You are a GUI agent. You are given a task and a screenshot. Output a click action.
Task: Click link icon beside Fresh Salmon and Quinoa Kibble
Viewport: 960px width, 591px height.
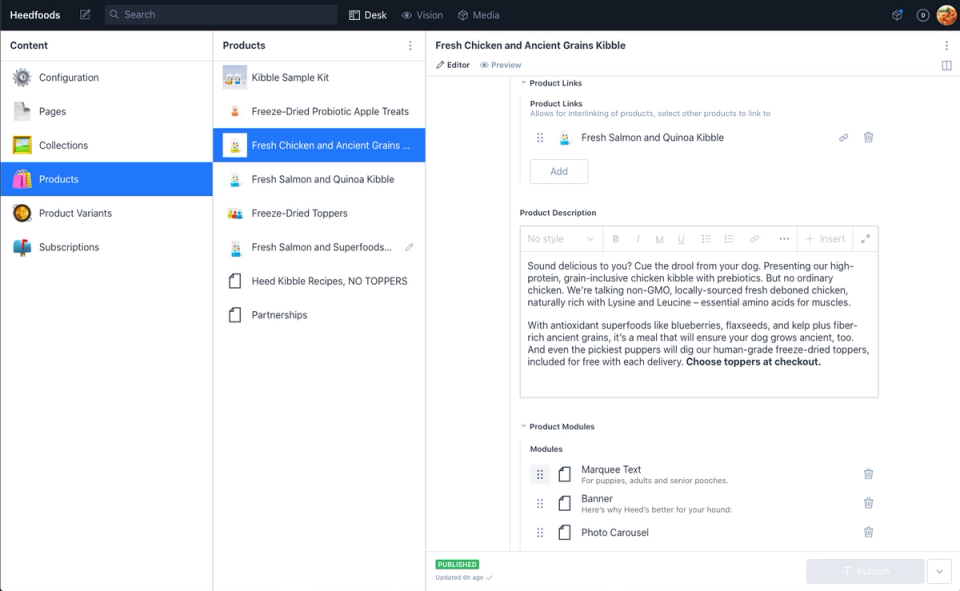pos(844,138)
